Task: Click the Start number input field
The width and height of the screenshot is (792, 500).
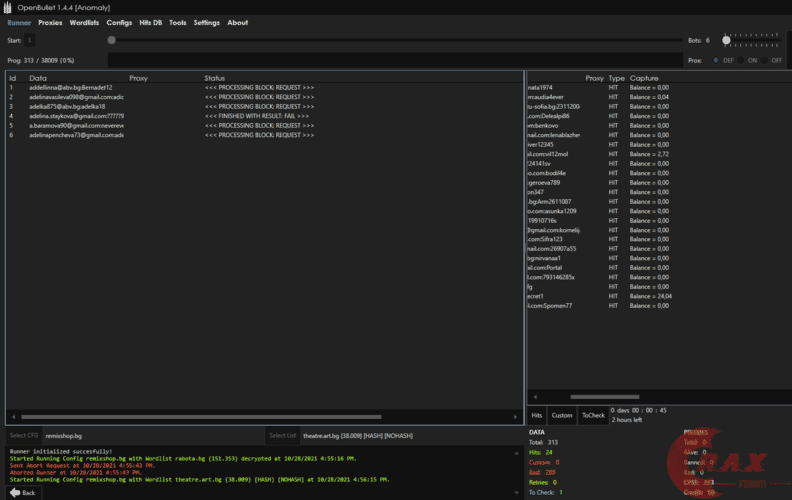Action: pyautogui.click(x=30, y=40)
